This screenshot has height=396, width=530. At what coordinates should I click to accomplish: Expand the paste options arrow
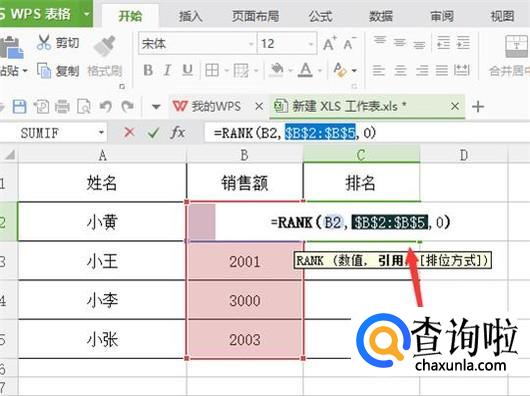tap(24, 71)
